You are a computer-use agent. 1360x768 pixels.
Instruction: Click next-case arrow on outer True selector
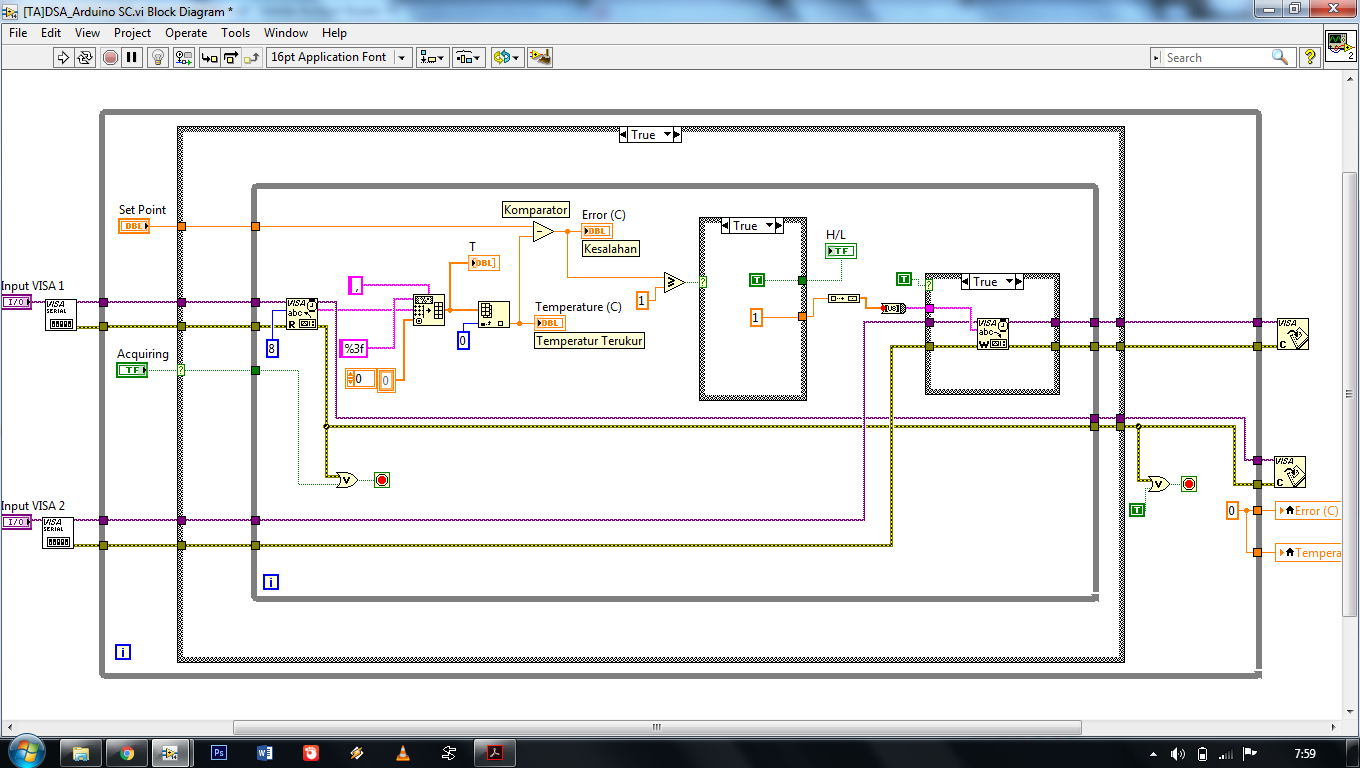click(x=676, y=135)
